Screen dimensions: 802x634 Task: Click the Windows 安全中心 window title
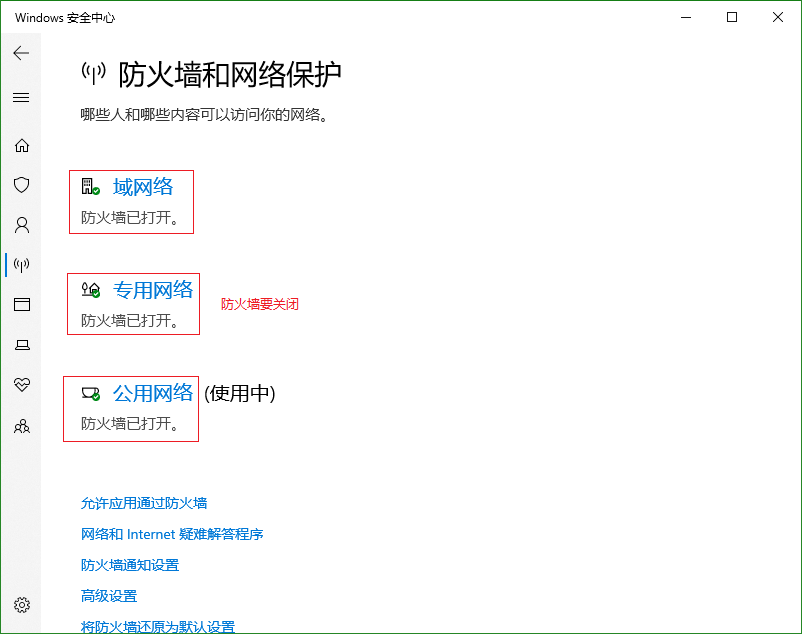(65, 17)
